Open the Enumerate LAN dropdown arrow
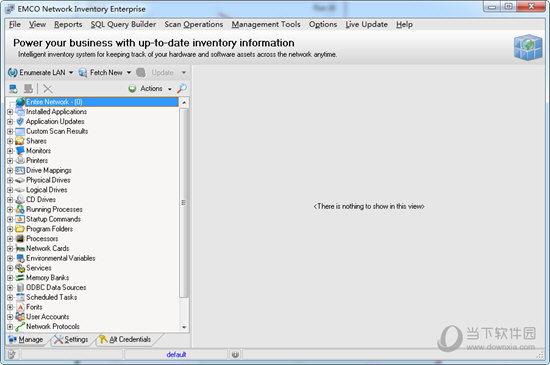Image resolution: width=550 pixels, height=365 pixels. [x=71, y=73]
